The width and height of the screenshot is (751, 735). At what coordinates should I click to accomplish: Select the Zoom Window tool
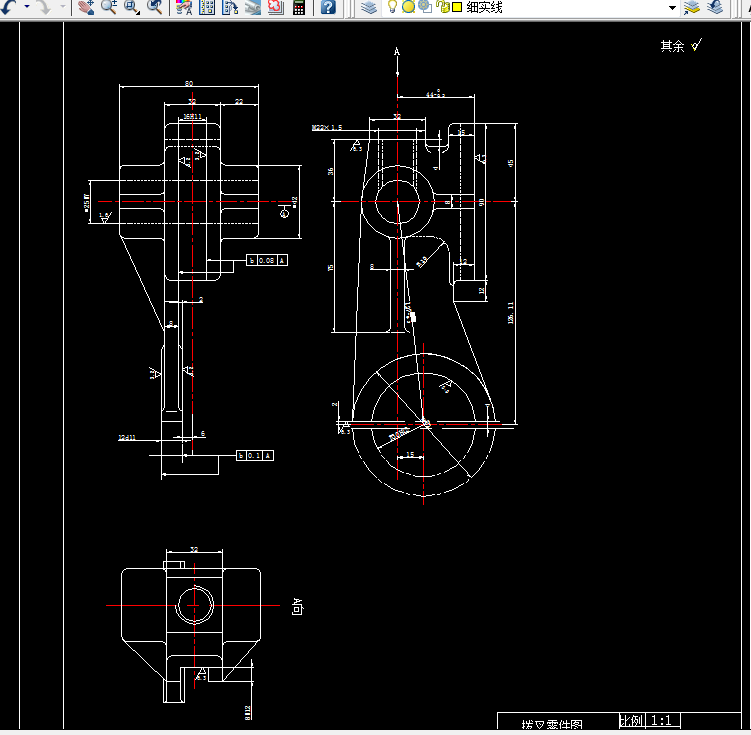click(132, 7)
